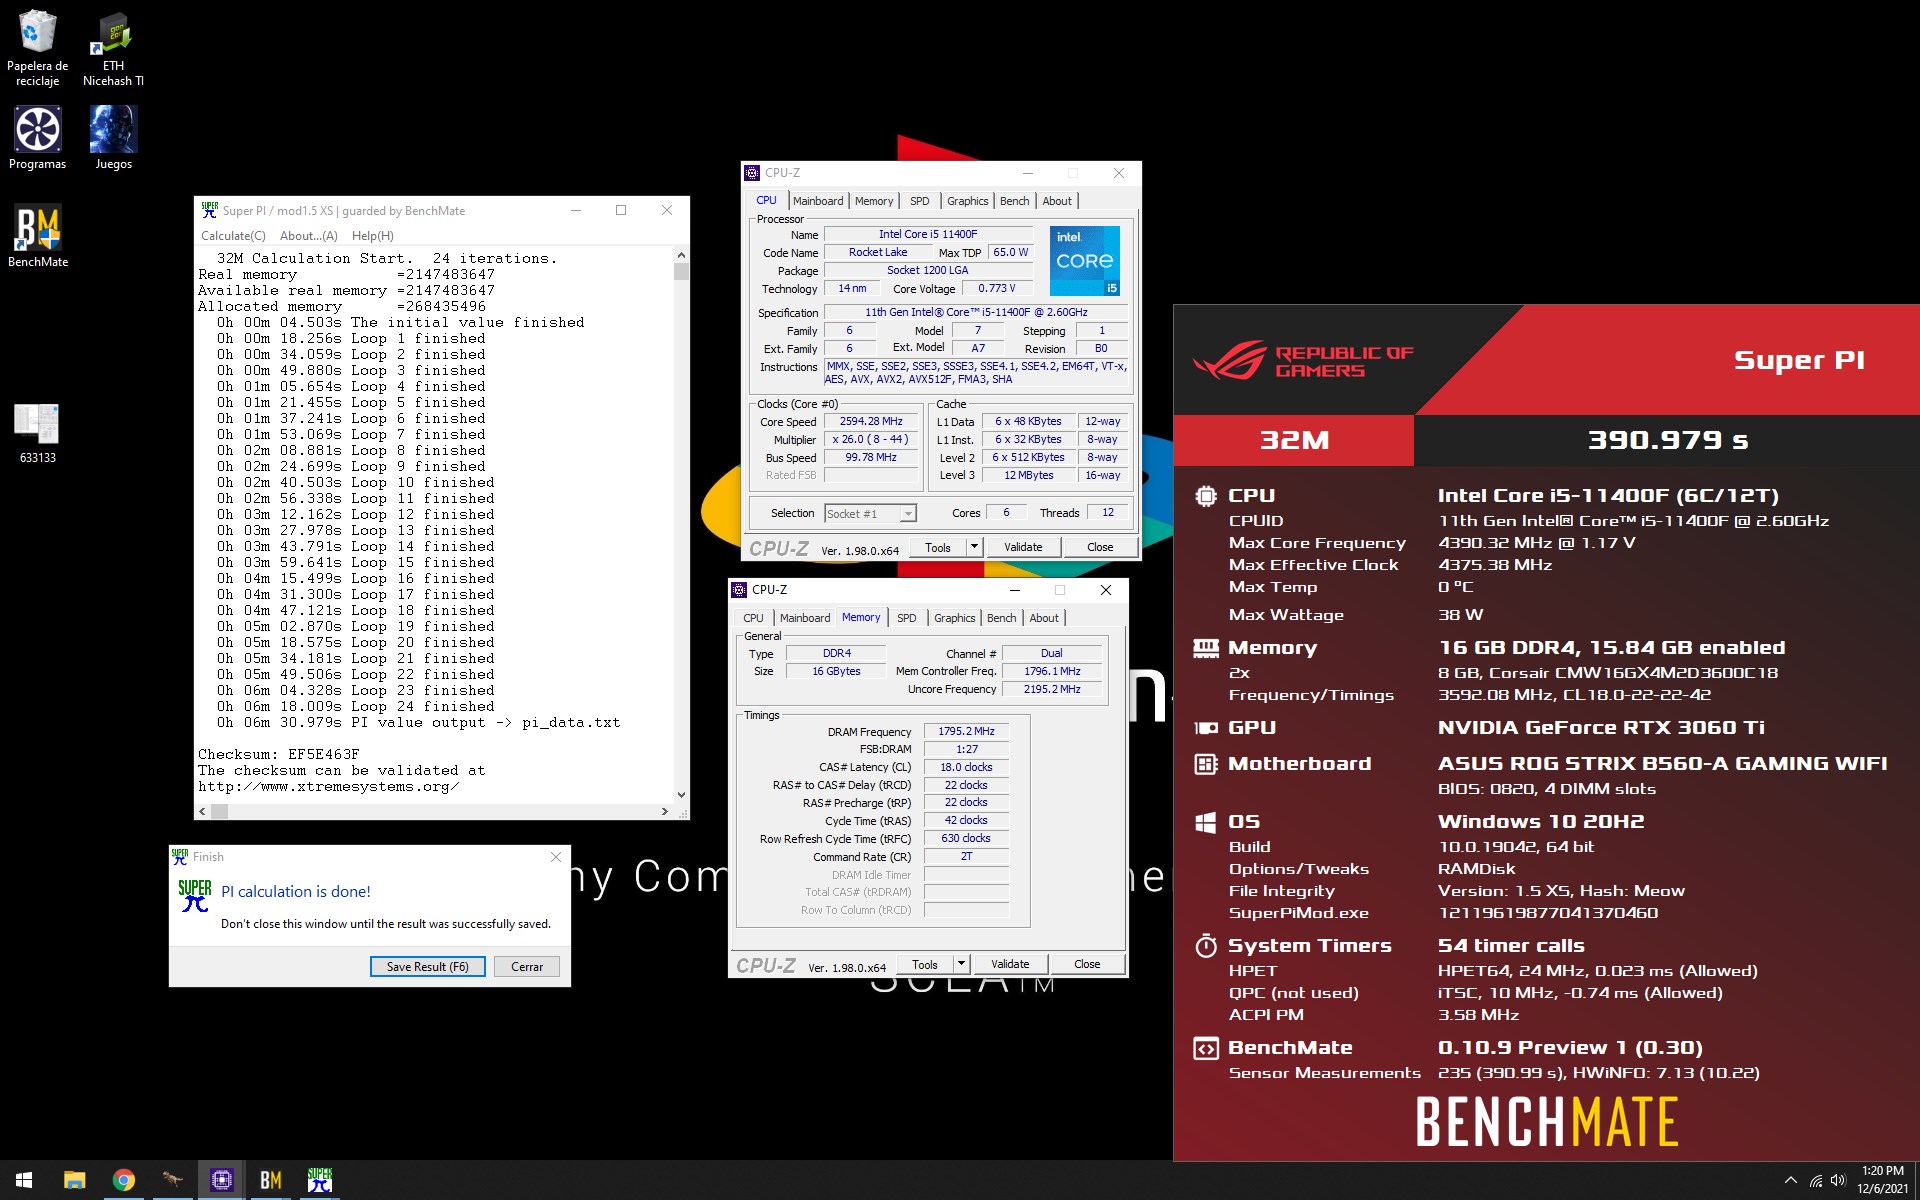Click the Tools button in upper CPU-Z
The width and height of the screenshot is (1920, 1200).
click(938, 547)
